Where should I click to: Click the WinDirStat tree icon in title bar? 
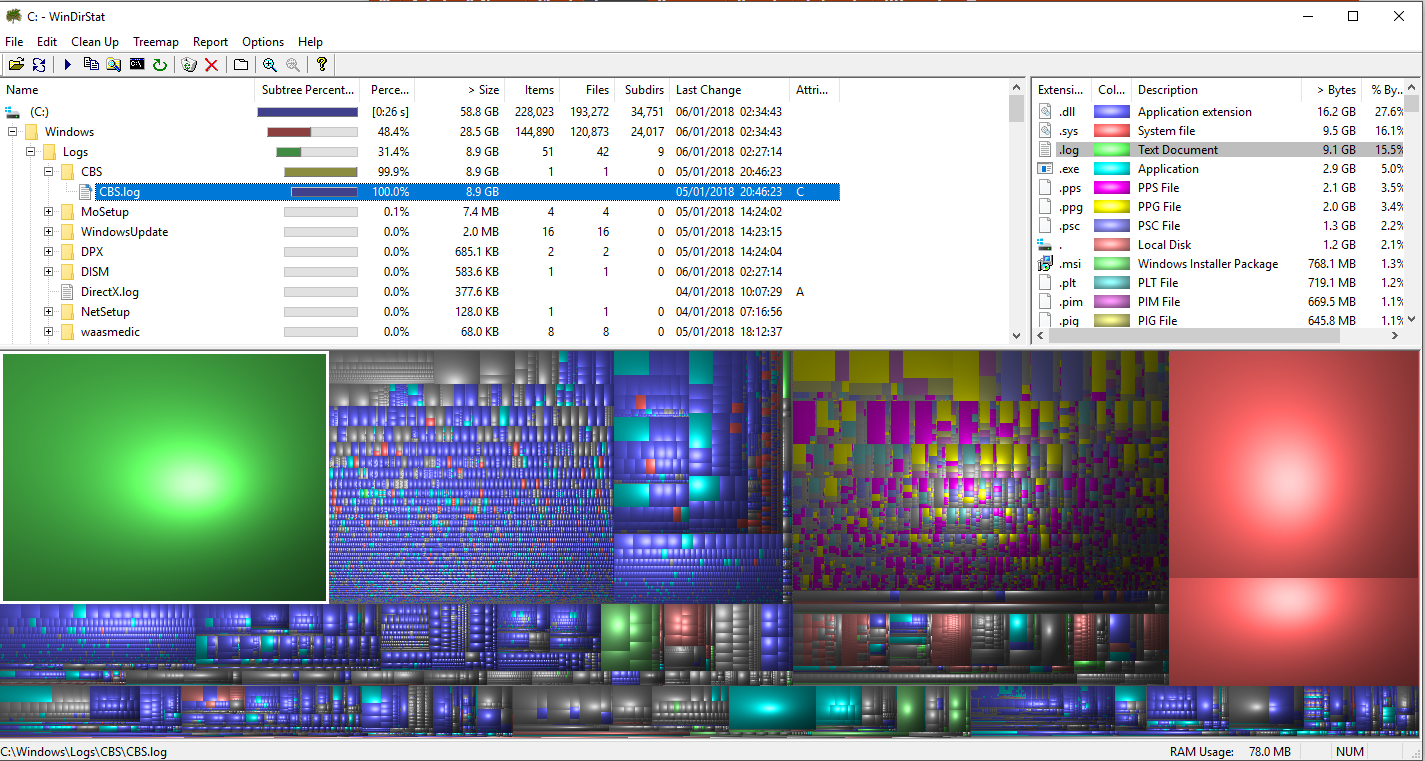tap(14, 15)
